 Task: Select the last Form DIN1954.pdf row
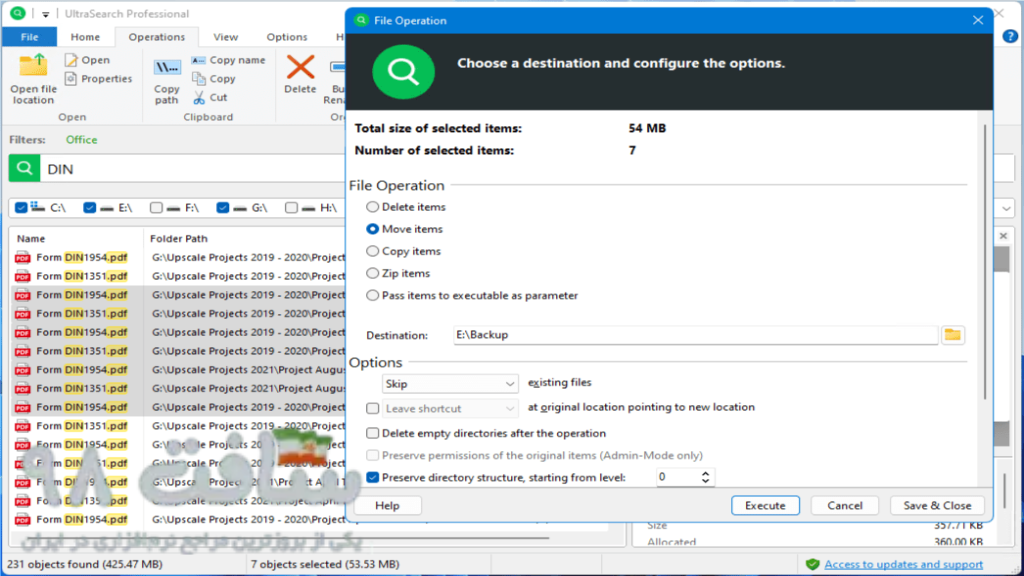(178, 520)
